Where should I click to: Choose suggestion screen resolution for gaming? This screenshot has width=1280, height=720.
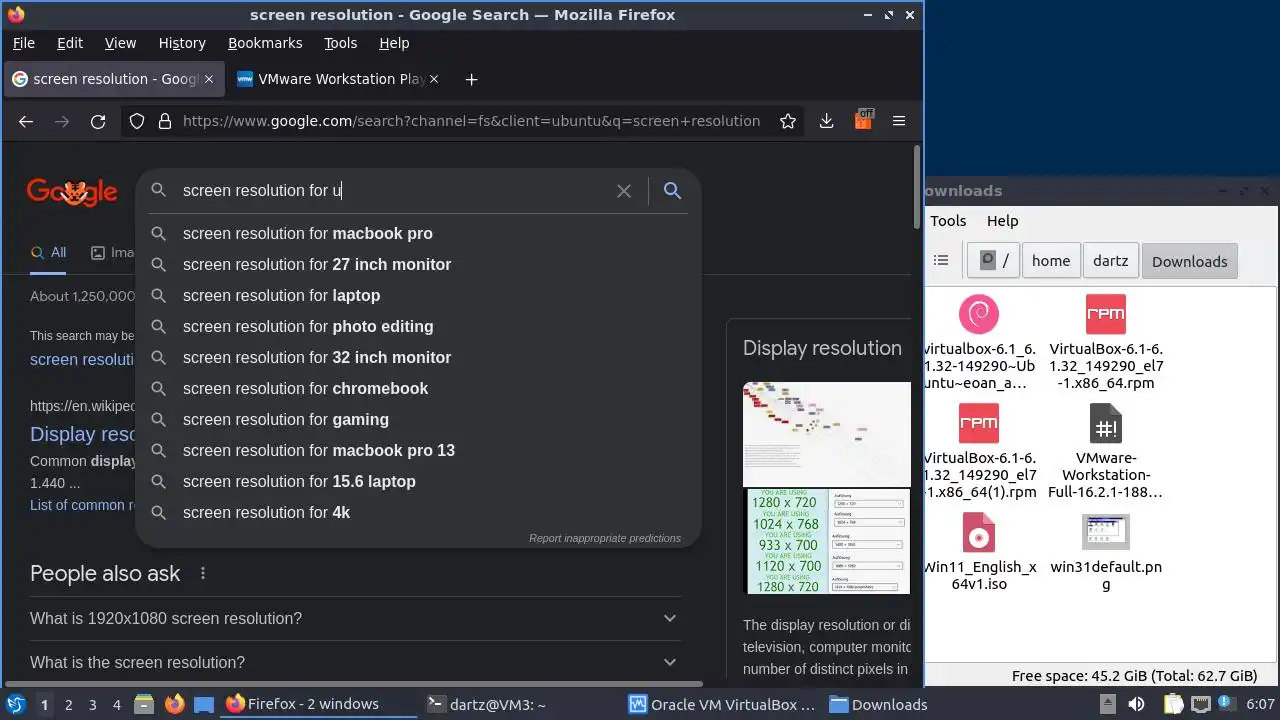(x=418, y=419)
